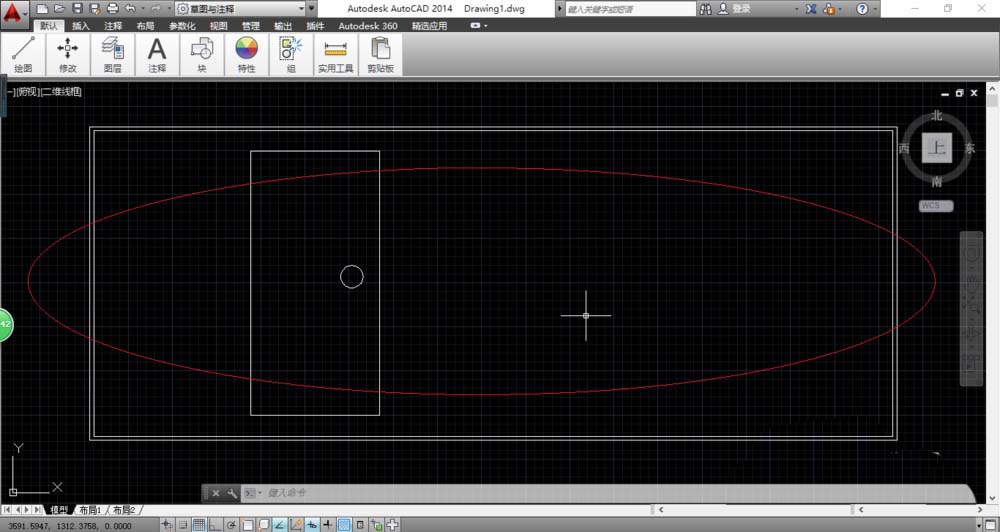Switch to the 参数化 (Parametric) ribbon tab
Viewport: 1000px width, 532px height.
click(182, 26)
